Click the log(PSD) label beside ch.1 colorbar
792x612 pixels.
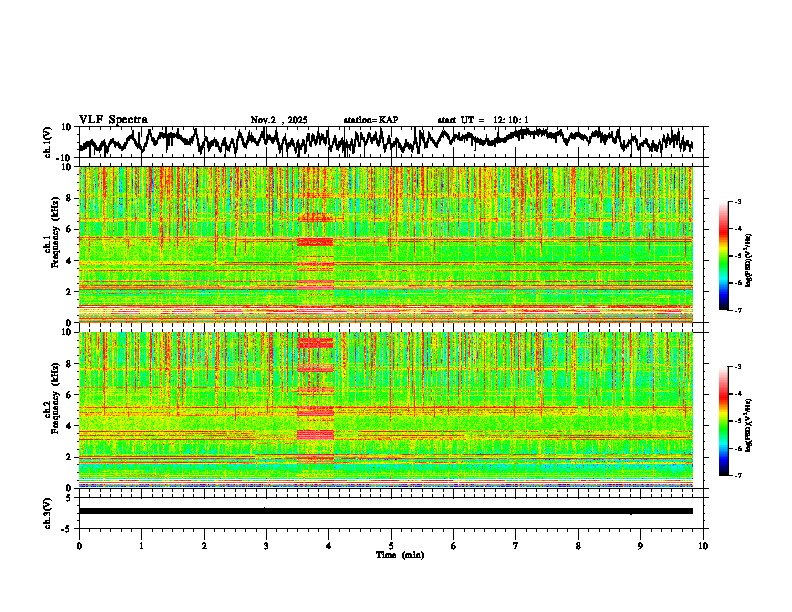749,261
